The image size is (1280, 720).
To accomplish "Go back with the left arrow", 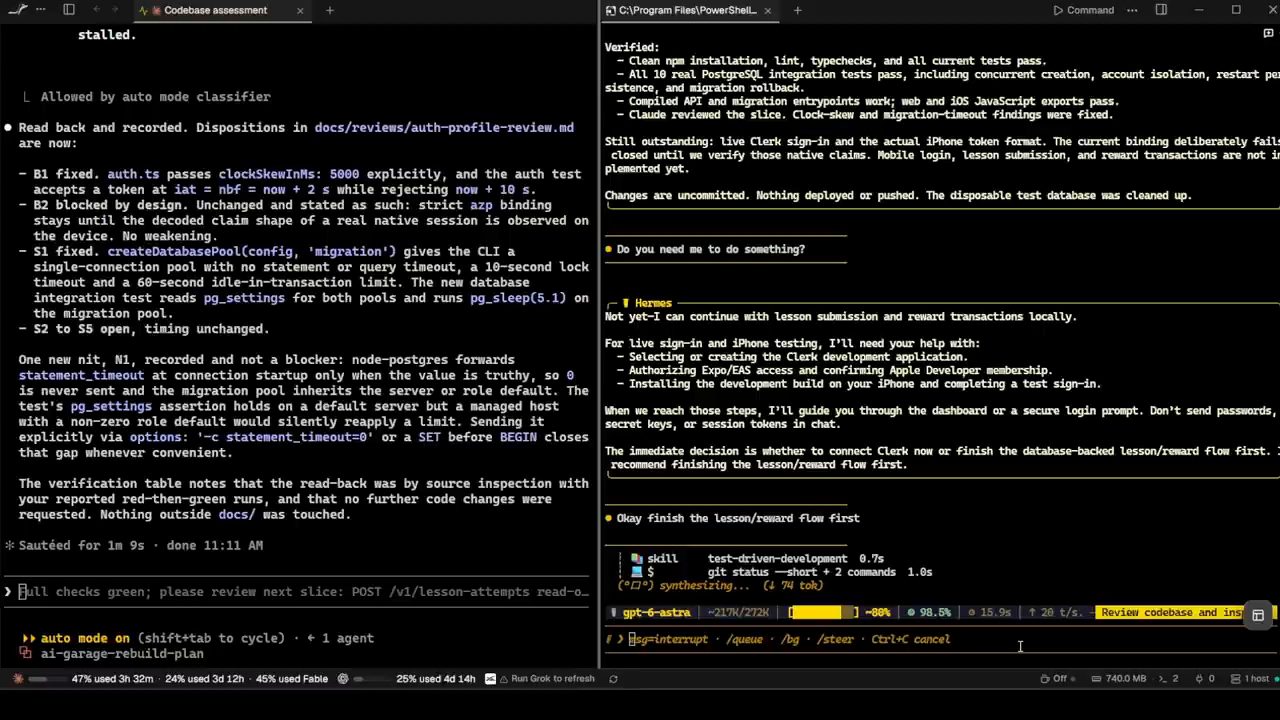I will [96, 10].
